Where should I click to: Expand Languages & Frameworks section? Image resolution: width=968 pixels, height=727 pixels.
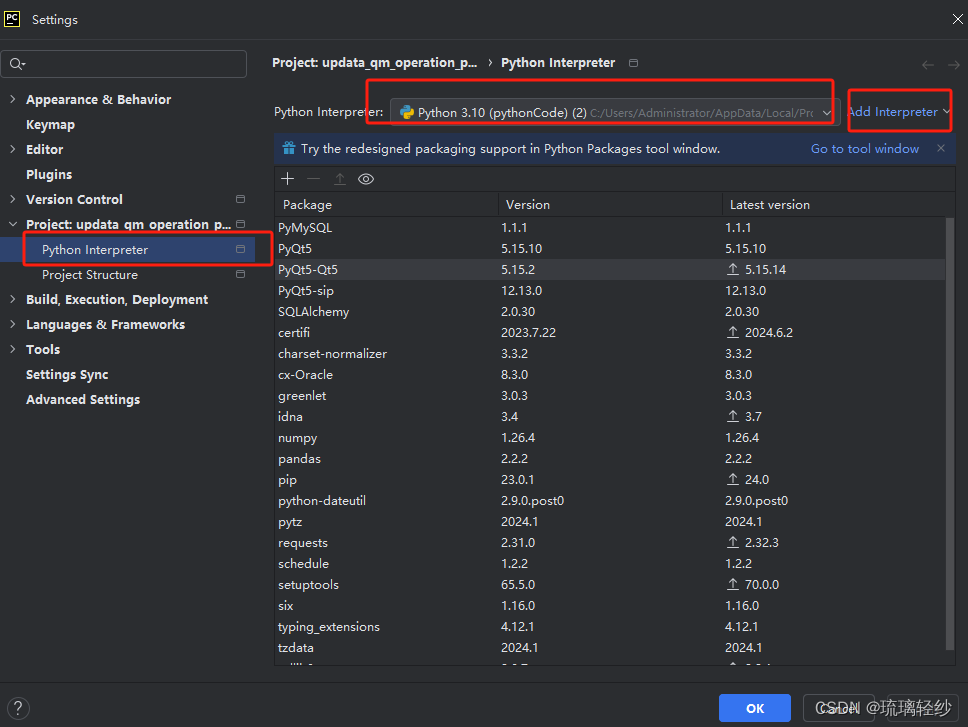click(x=12, y=324)
